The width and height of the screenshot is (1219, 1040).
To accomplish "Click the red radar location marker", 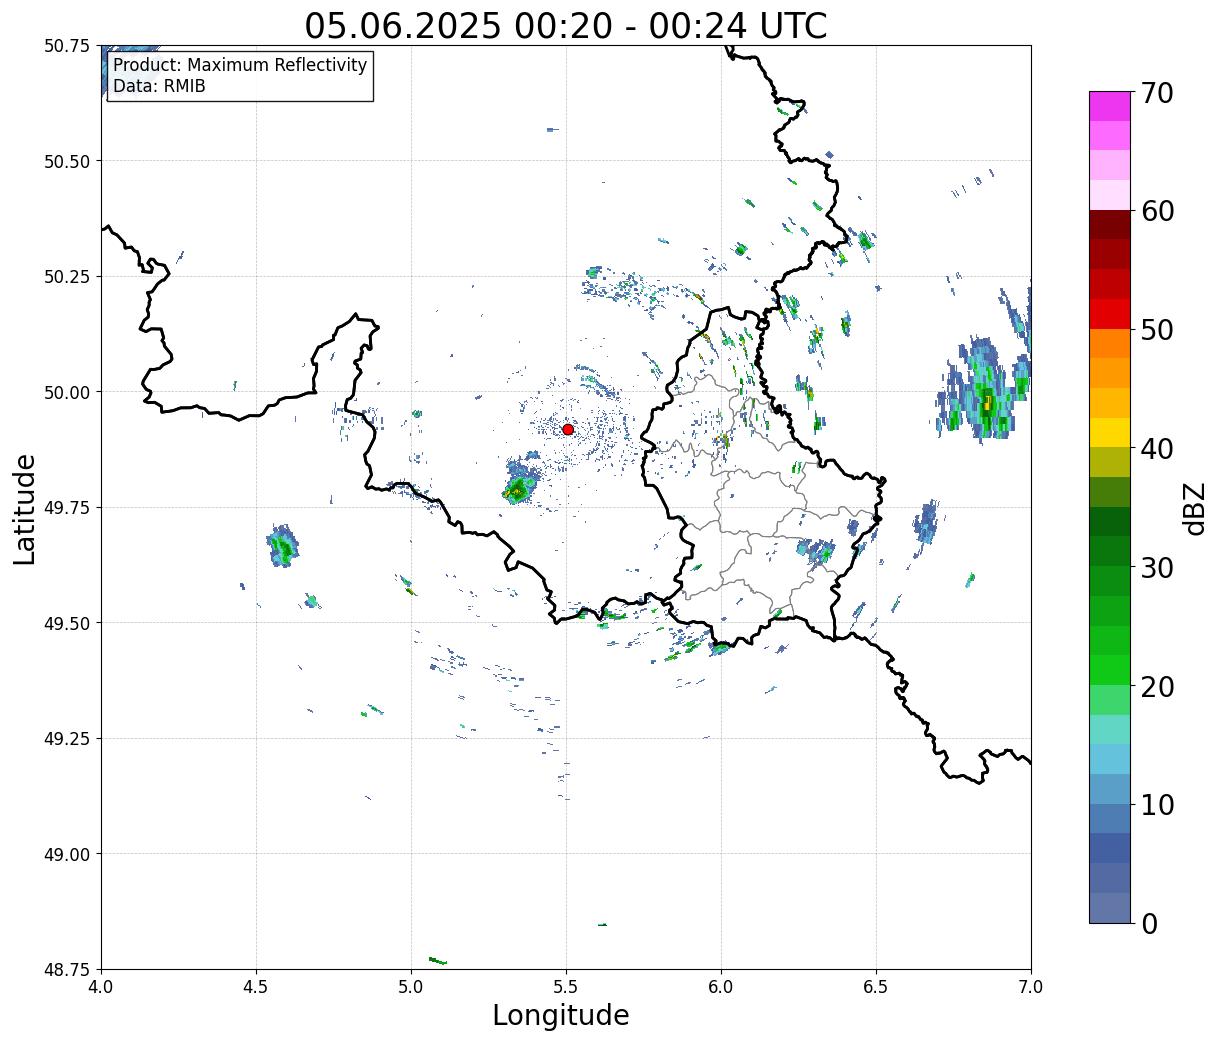I will [568, 429].
